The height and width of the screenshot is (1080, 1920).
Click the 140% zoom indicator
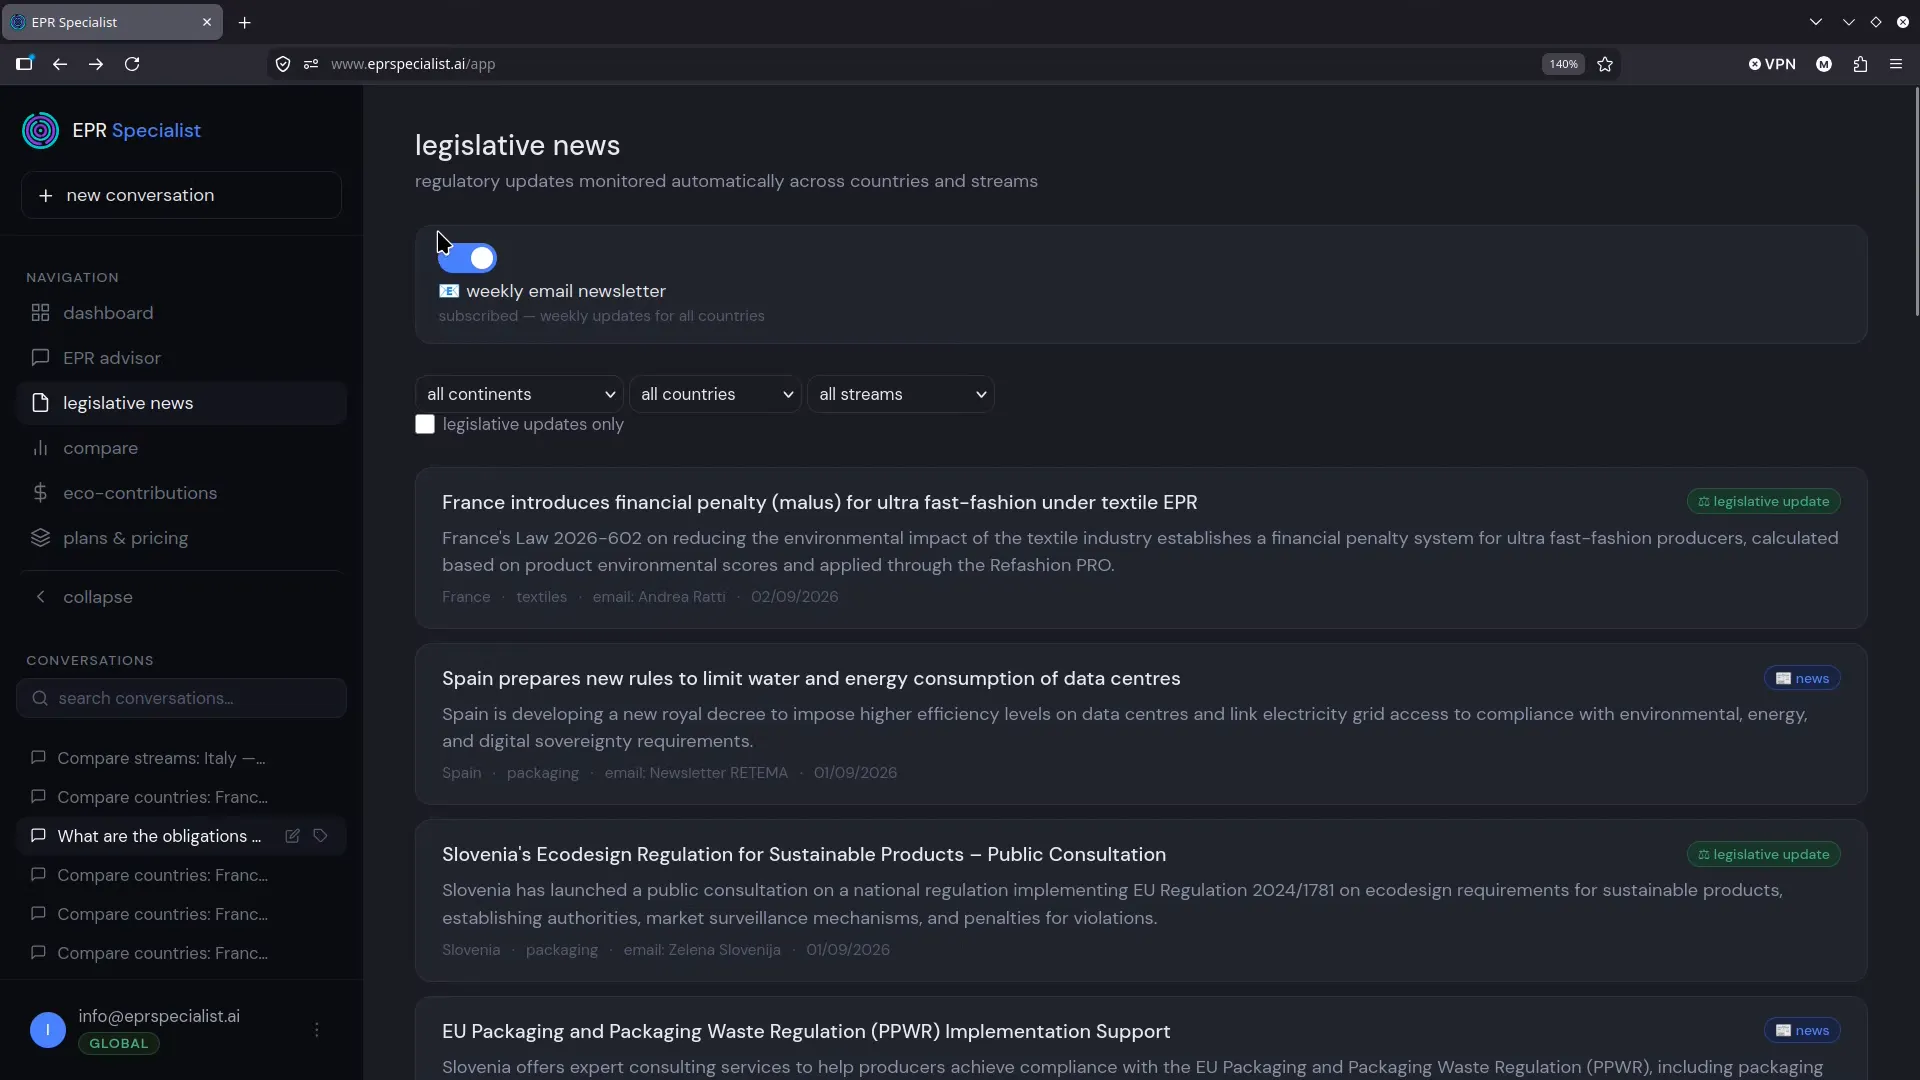[1563, 64]
